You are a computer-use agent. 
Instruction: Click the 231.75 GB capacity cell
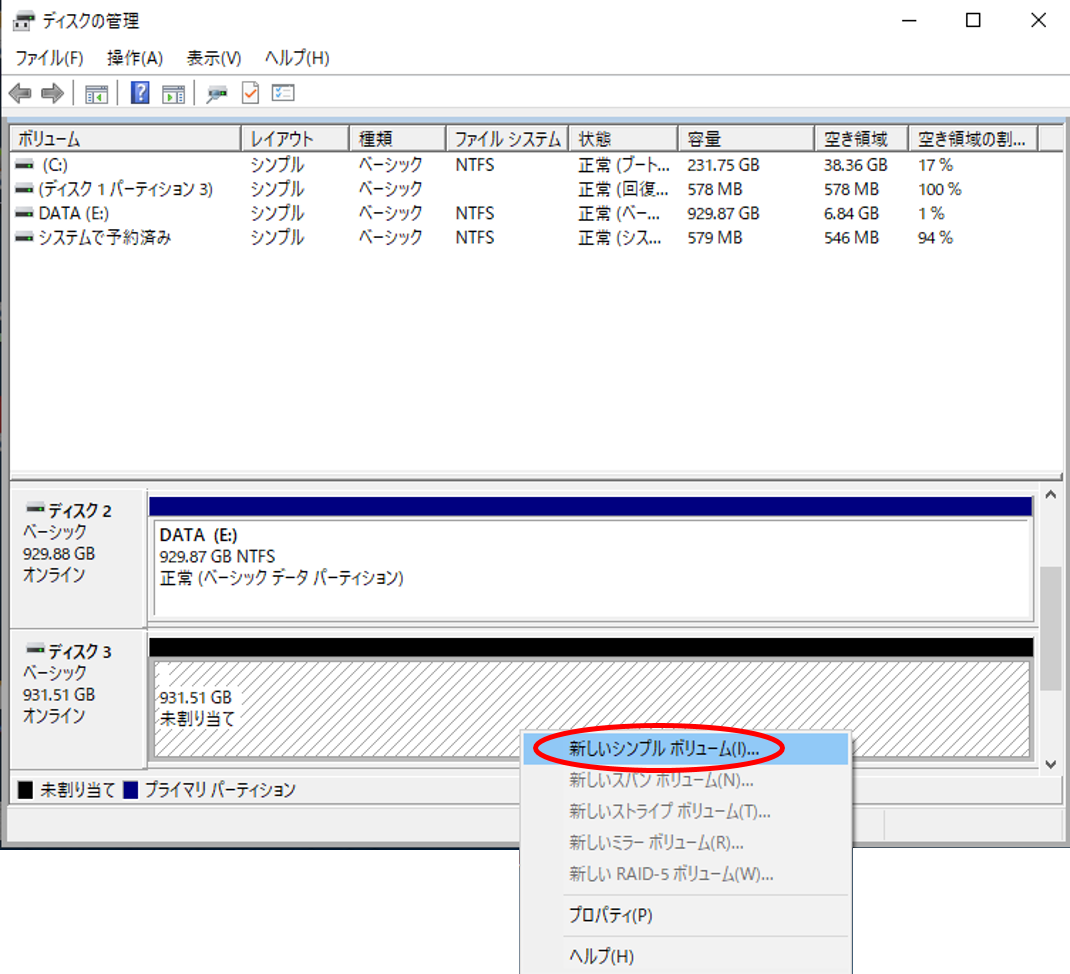coord(723,165)
